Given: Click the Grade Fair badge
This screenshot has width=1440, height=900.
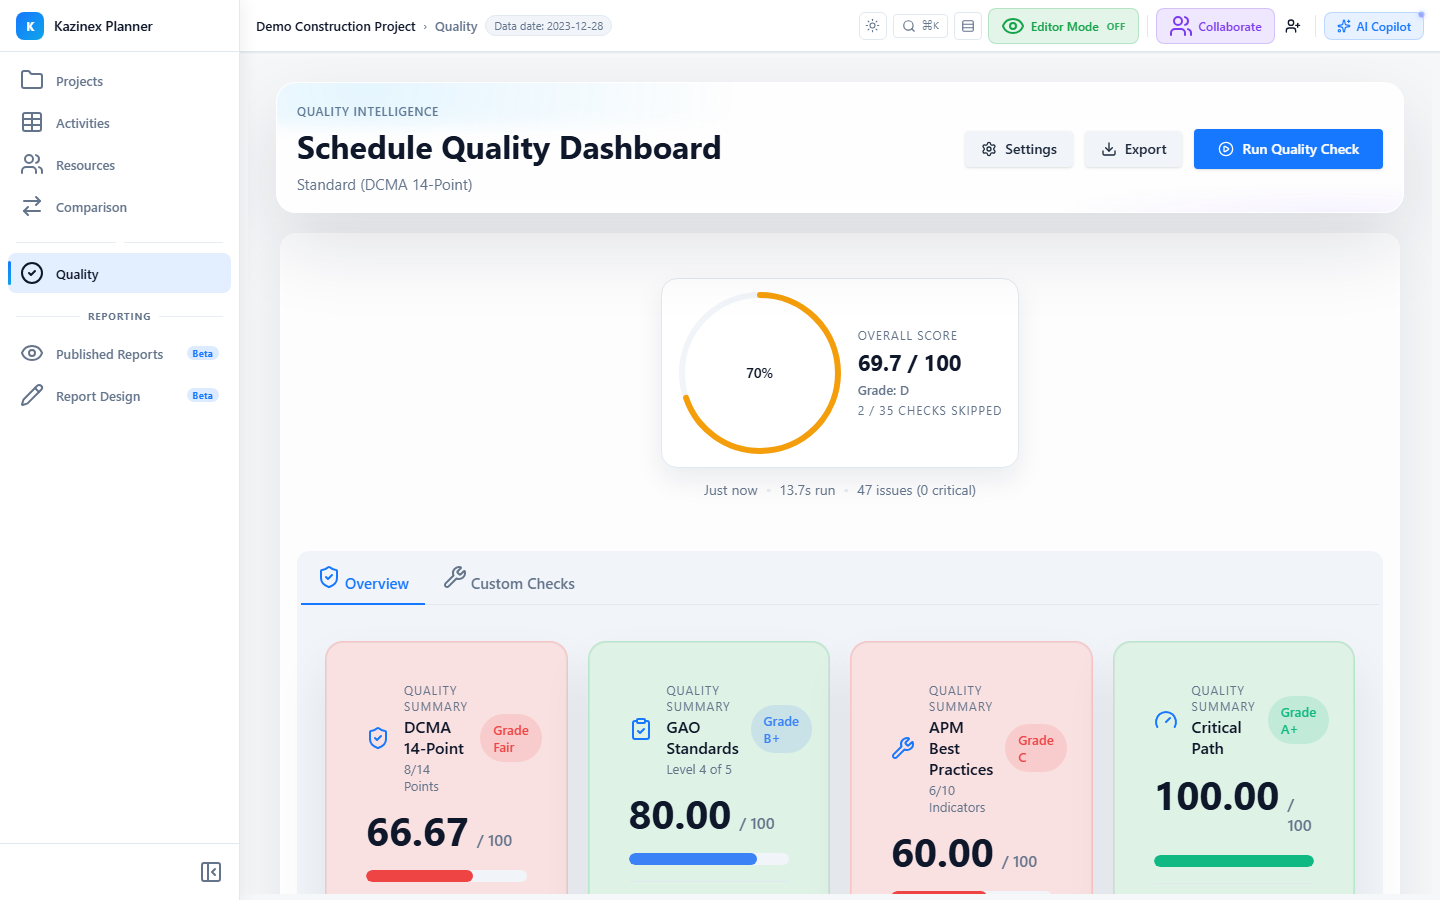Looking at the screenshot, I should tap(511, 739).
